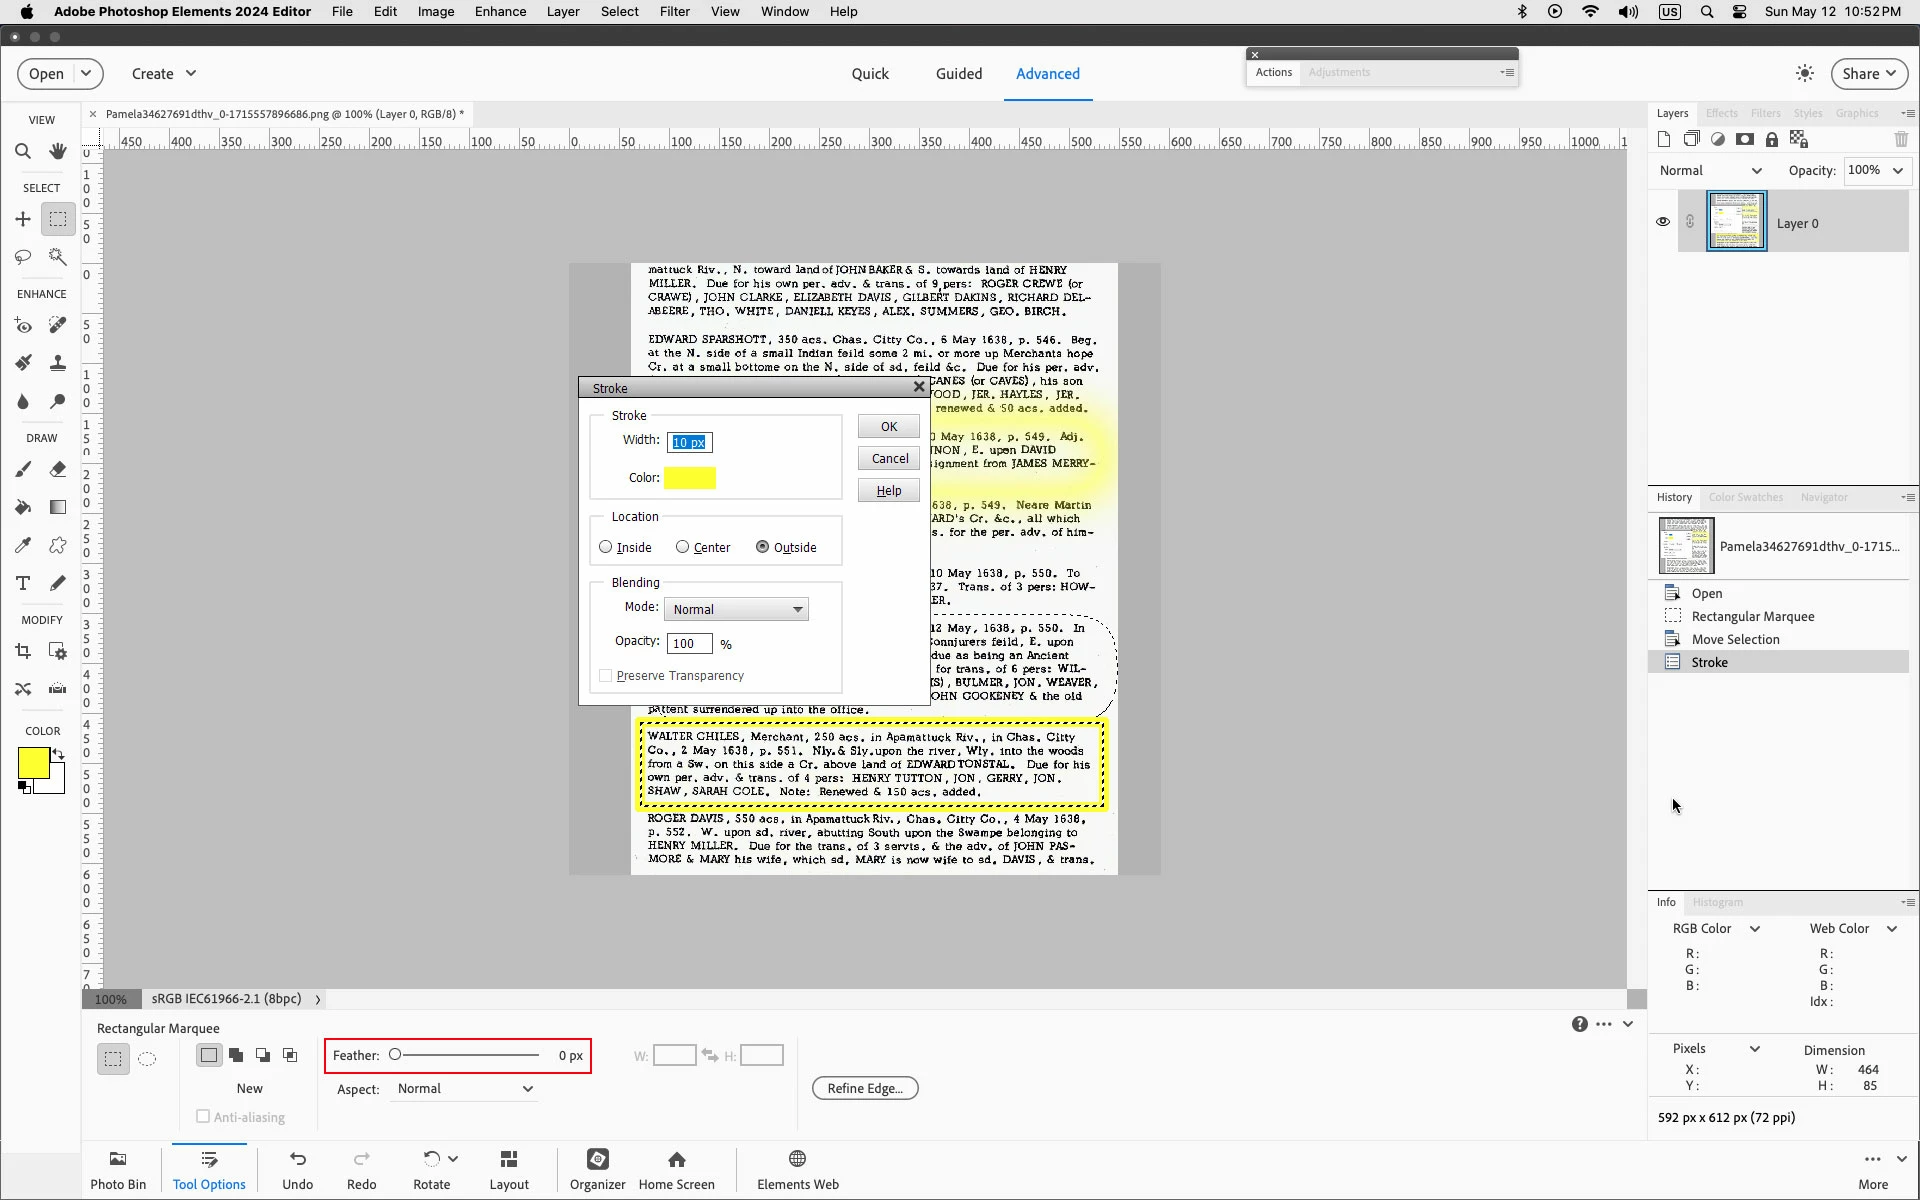Click the yellow stroke Color swatch

click(690, 478)
